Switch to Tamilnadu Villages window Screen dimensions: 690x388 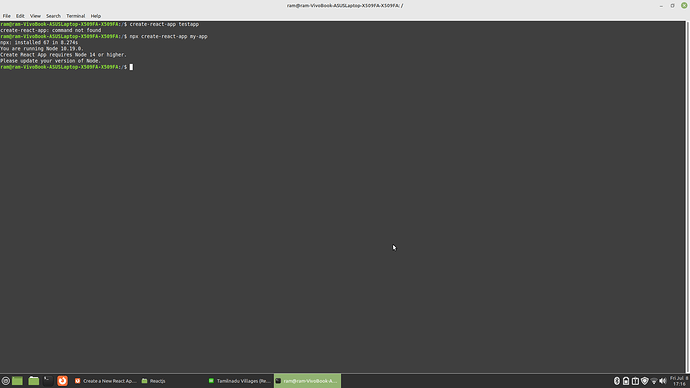pos(240,381)
